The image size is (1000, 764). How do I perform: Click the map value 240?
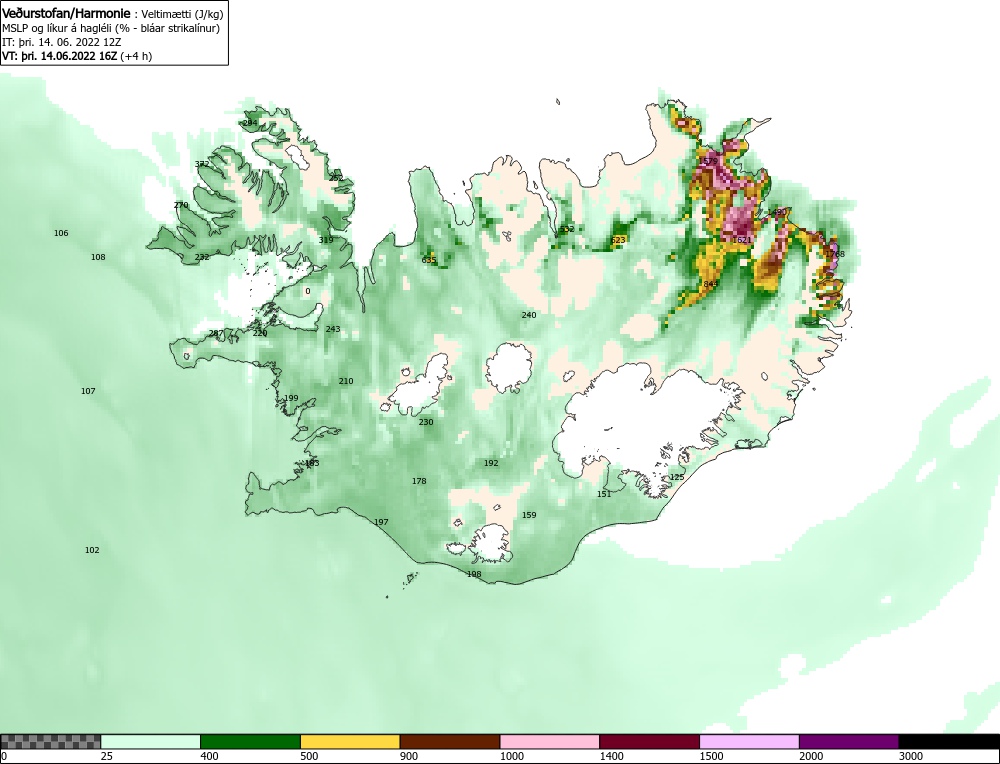(x=529, y=315)
